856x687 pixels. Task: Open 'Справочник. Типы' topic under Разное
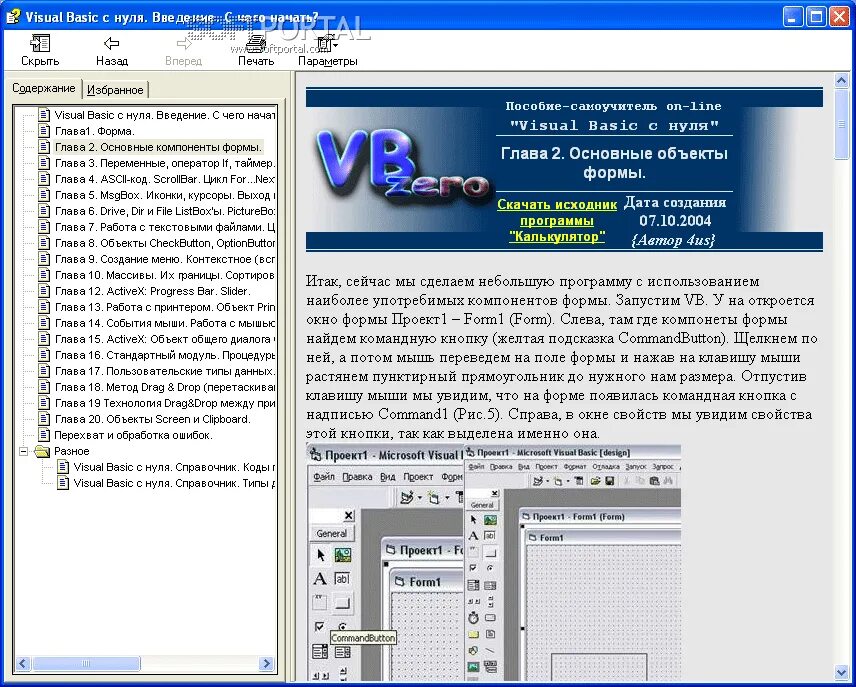(174, 483)
